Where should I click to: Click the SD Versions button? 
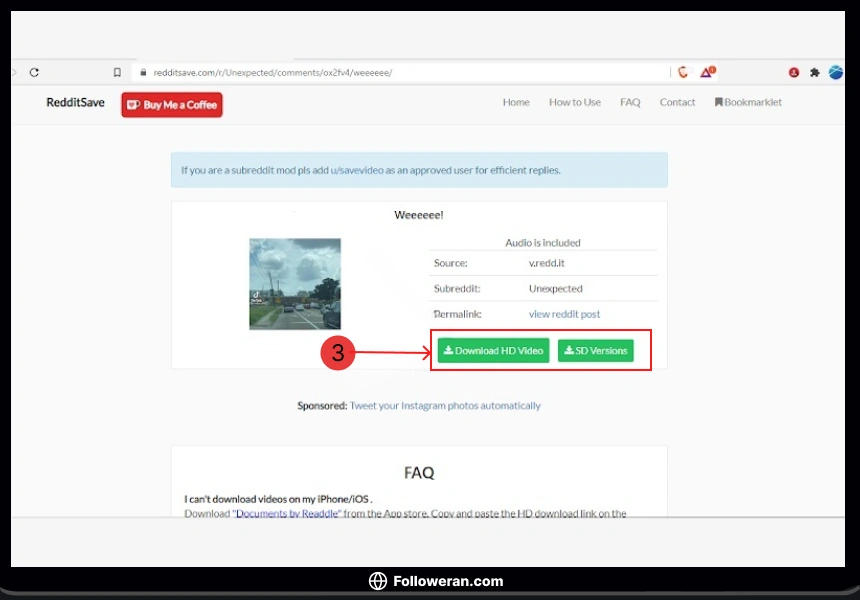point(596,350)
